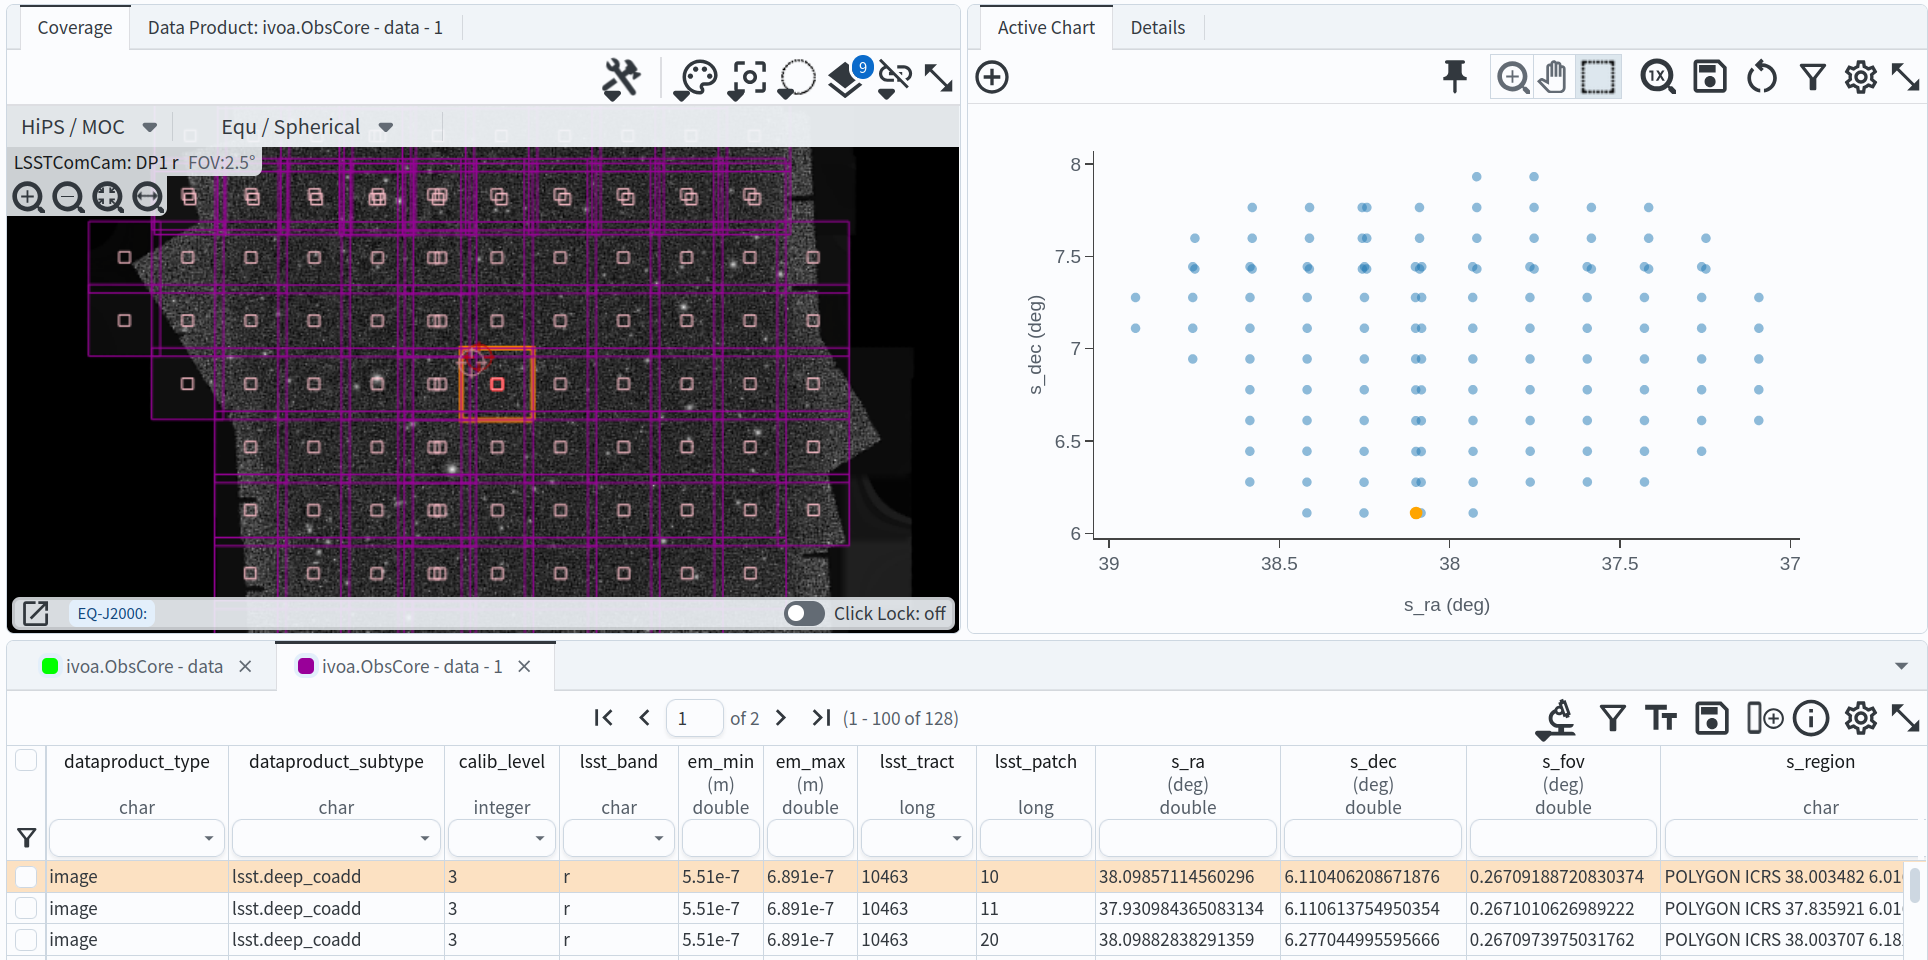
Task: Check the first image row checkbox
Action: 26,877
